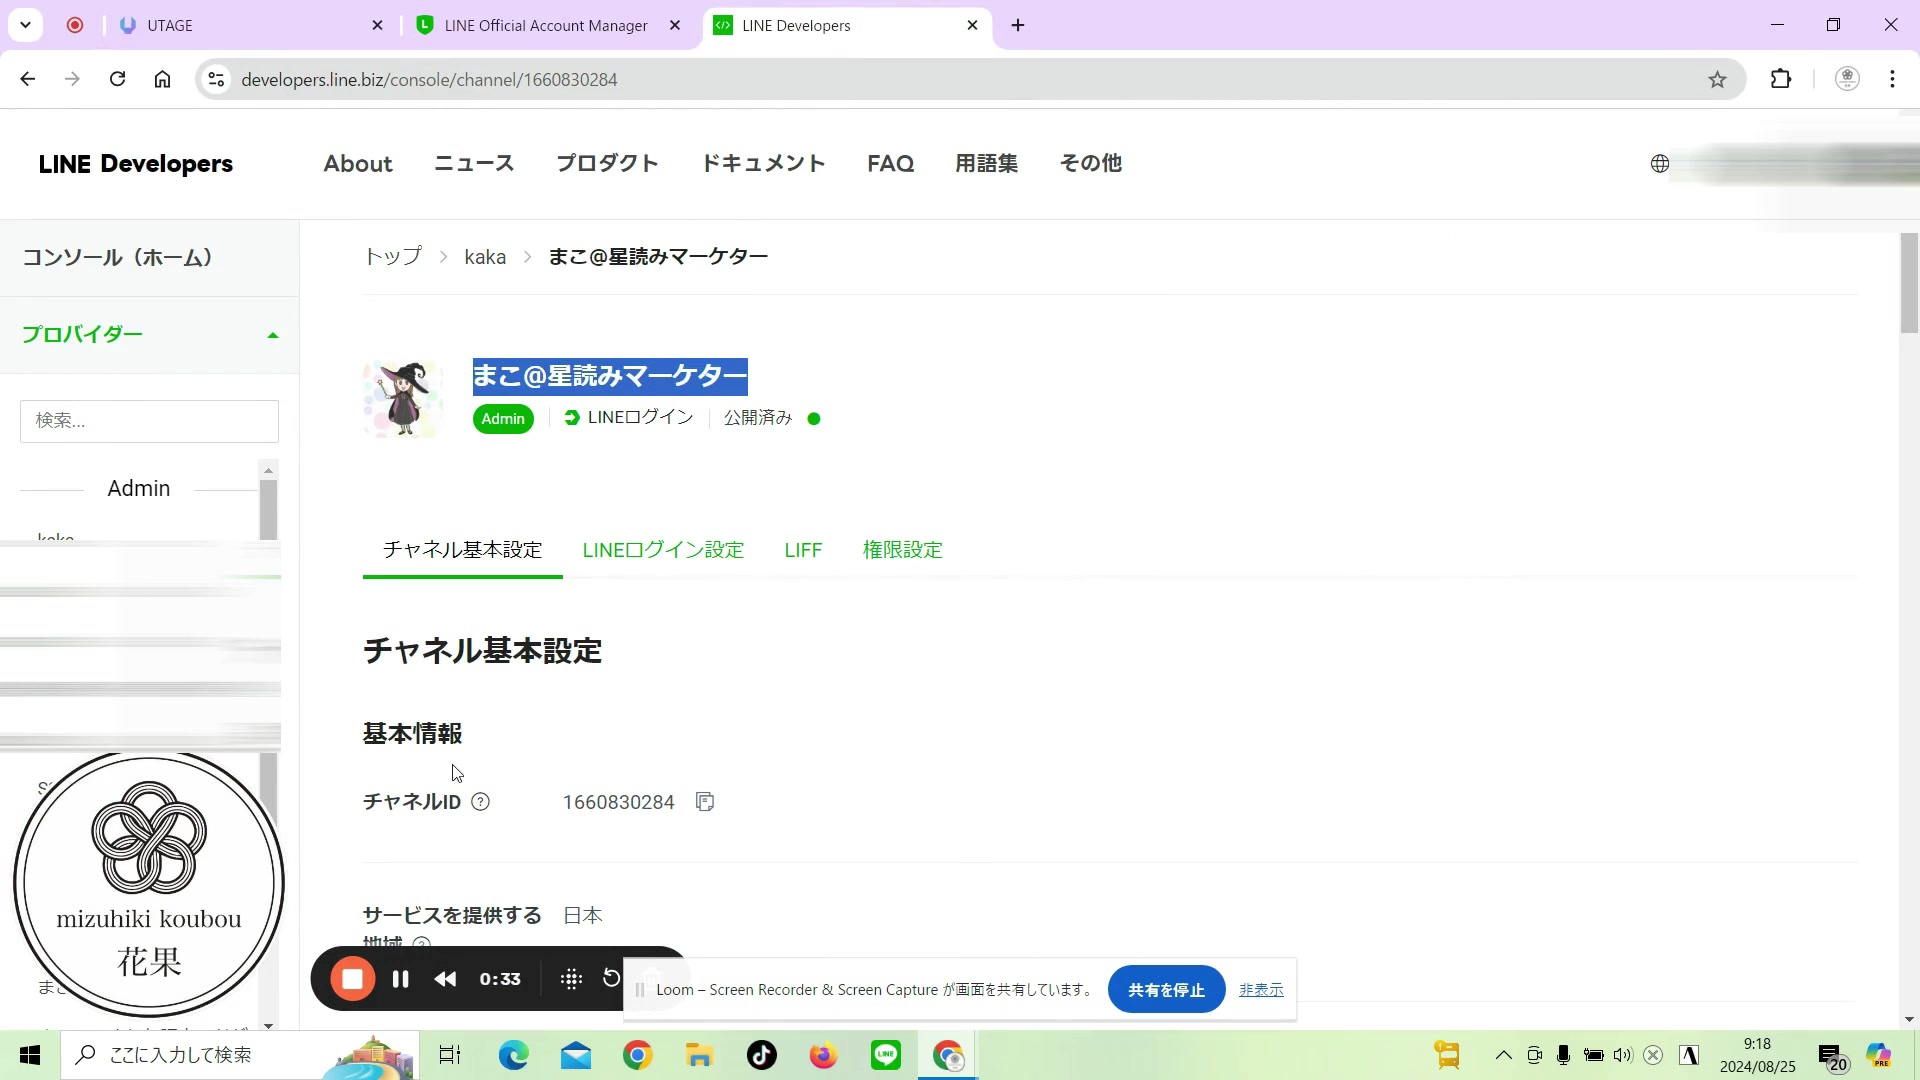This screenshot has height=1080, width=1920.
Task: Copy the channel ID 1660830284
Action: click(x=705, y=801)
